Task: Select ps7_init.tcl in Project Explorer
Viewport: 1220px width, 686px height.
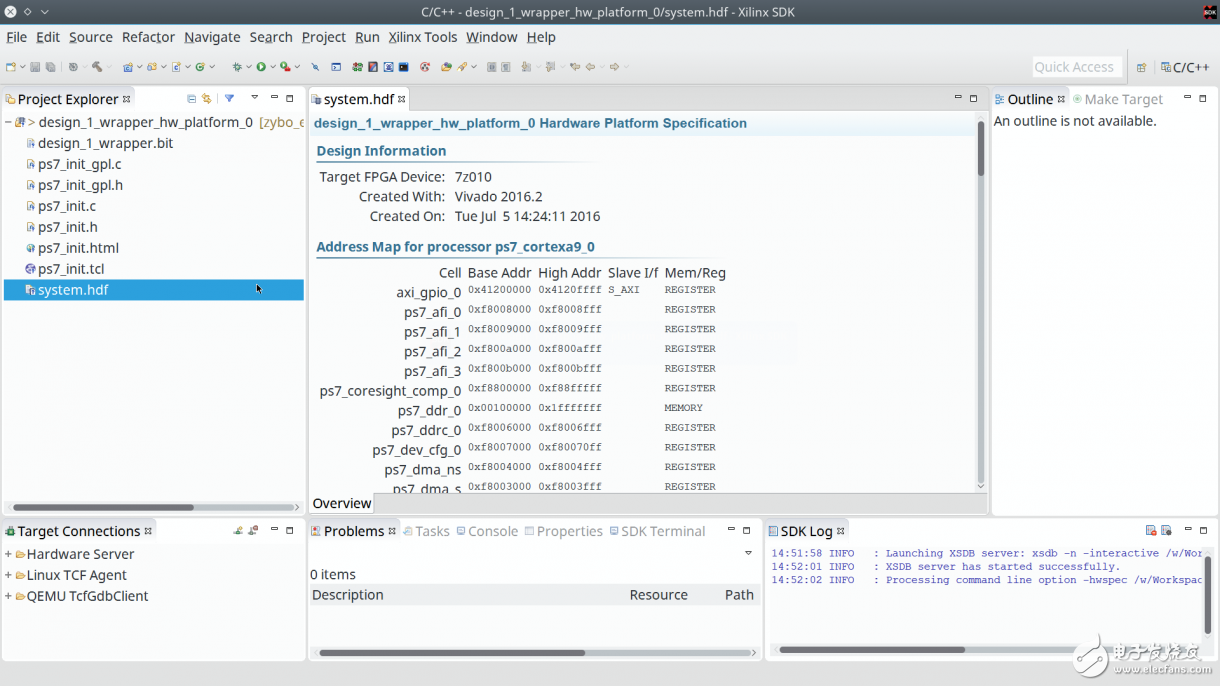Action: point(70,269)
